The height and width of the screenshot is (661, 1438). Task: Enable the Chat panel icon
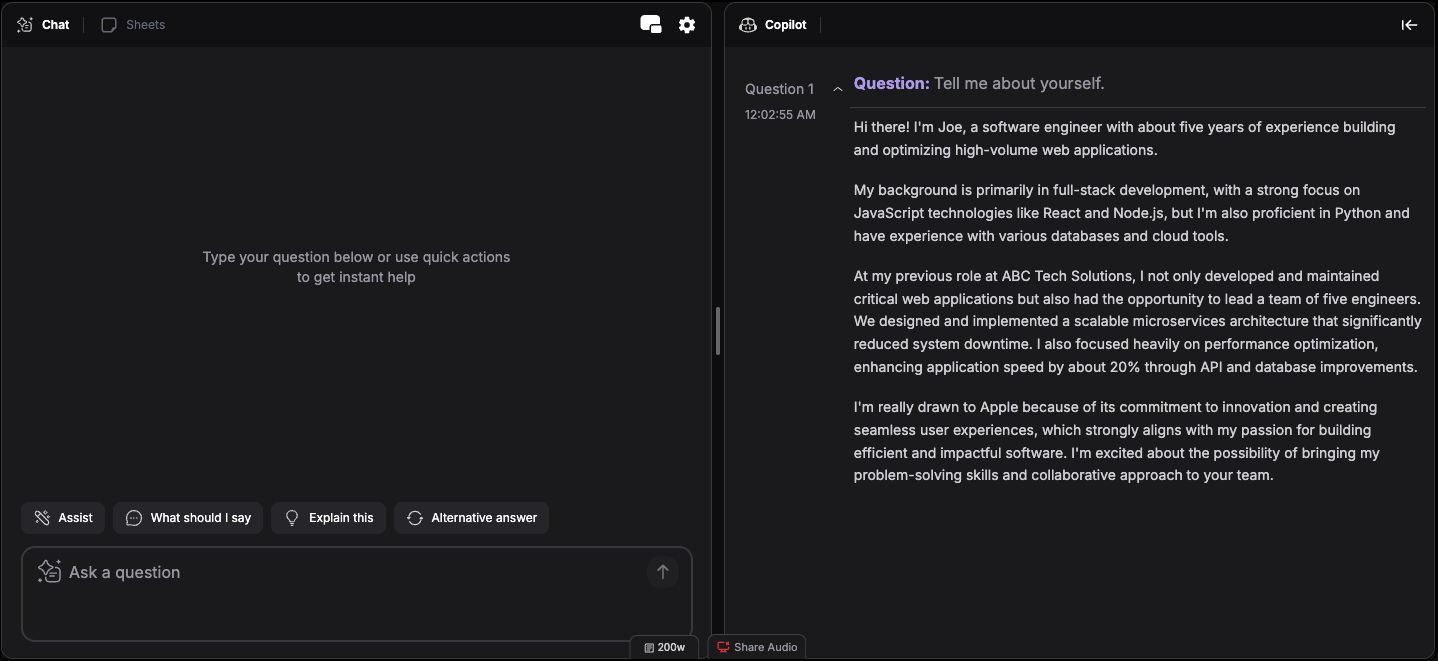(25, 24)
